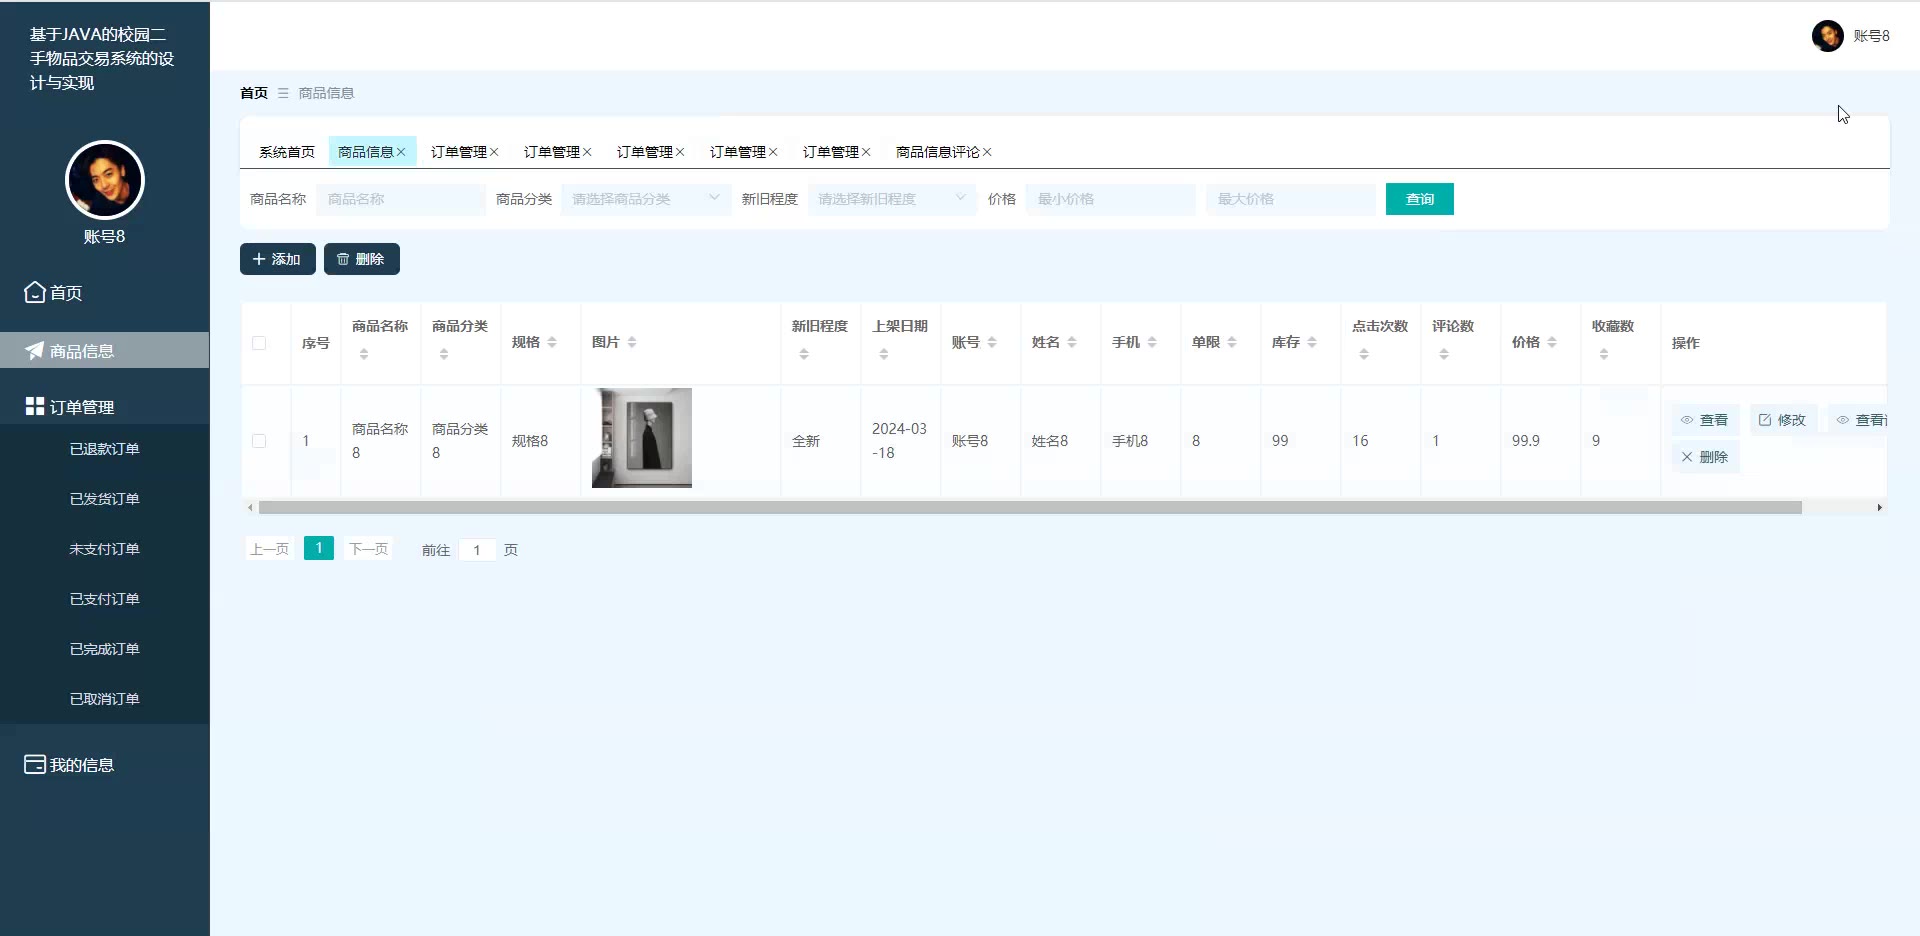Select page 1 in pagination
This screenshot has width=1920, height=936.
(x=319, y=548)
